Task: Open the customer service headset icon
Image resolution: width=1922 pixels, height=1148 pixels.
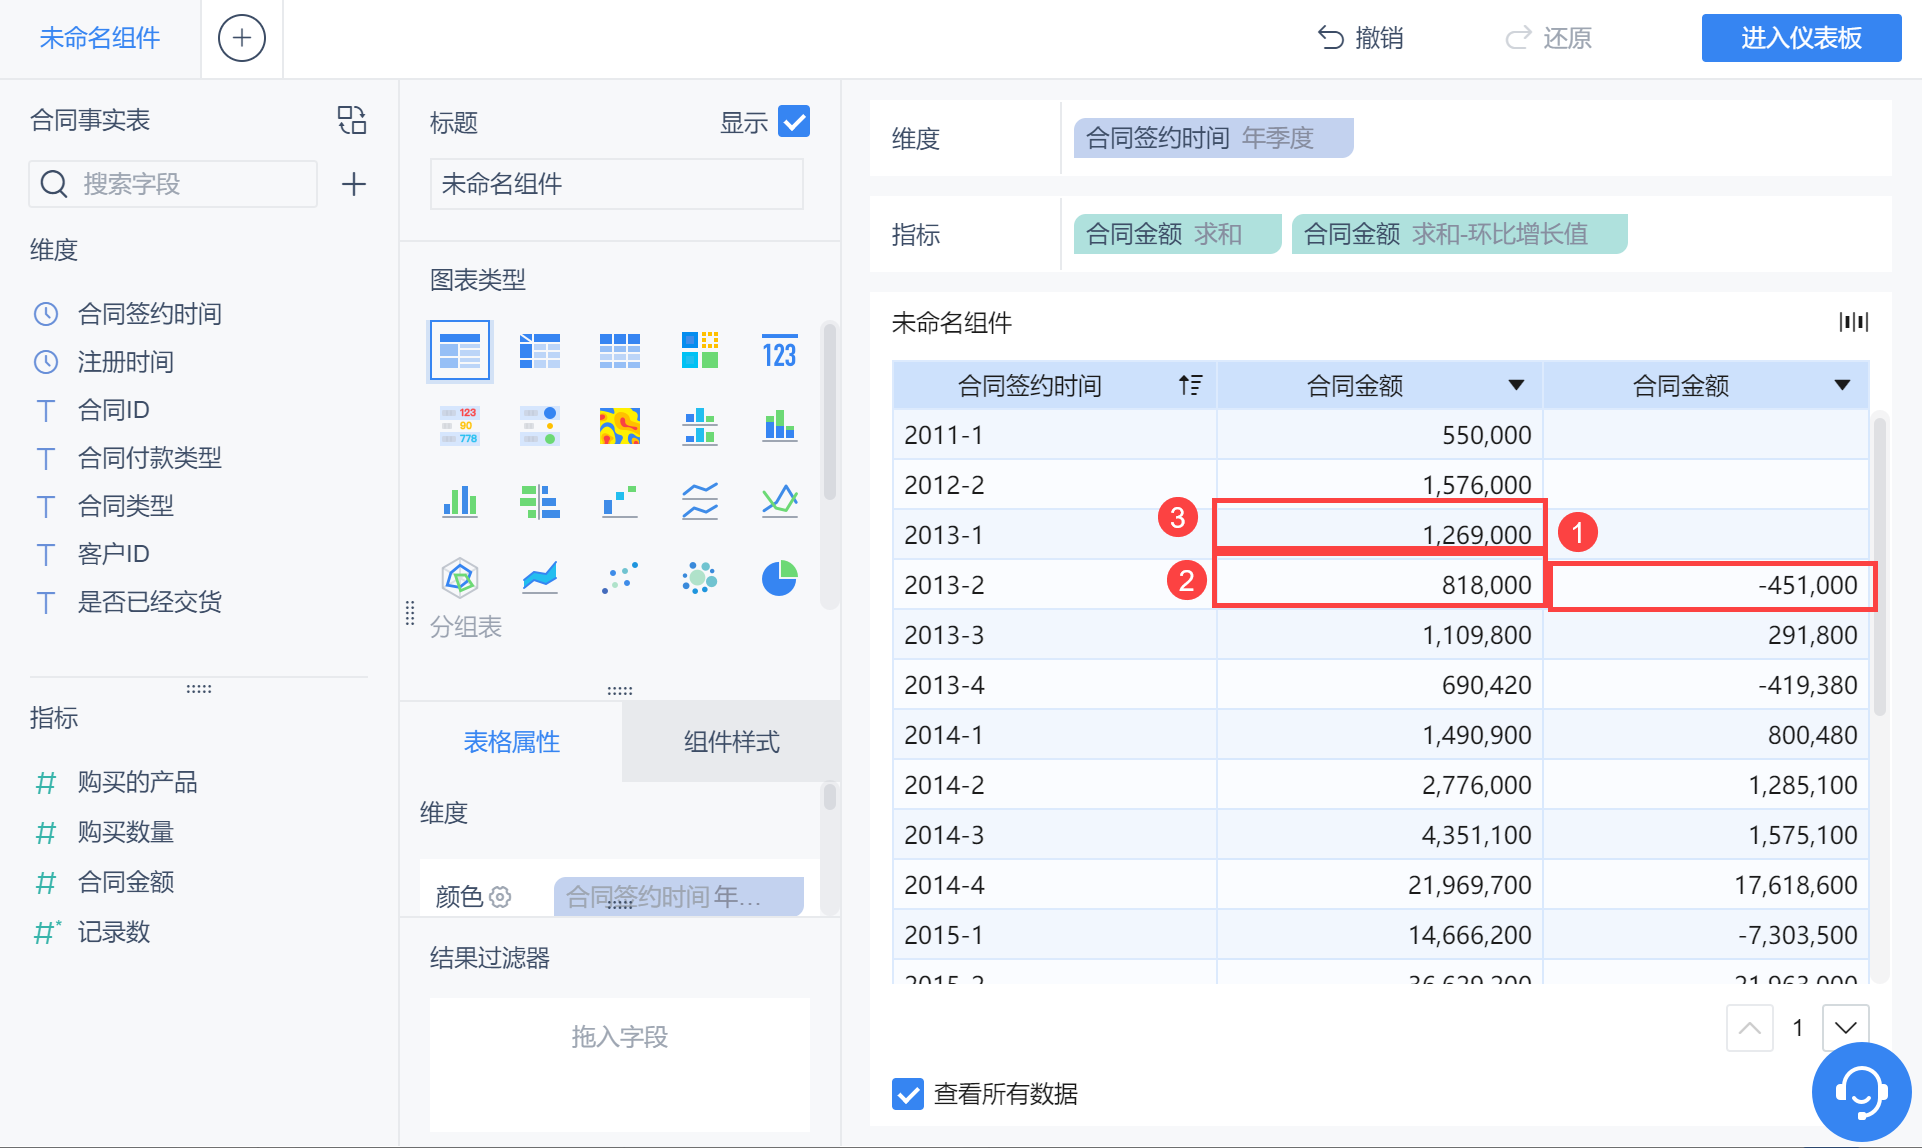Action: pos(1860,1092)
